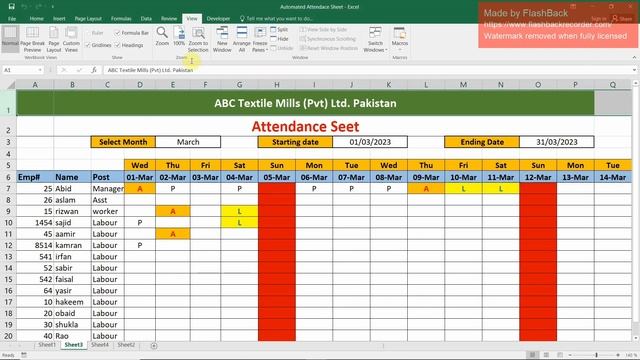The image size is (640, 360).
Task: Switch to Sheet1 tab
Action: coord(47,345)
